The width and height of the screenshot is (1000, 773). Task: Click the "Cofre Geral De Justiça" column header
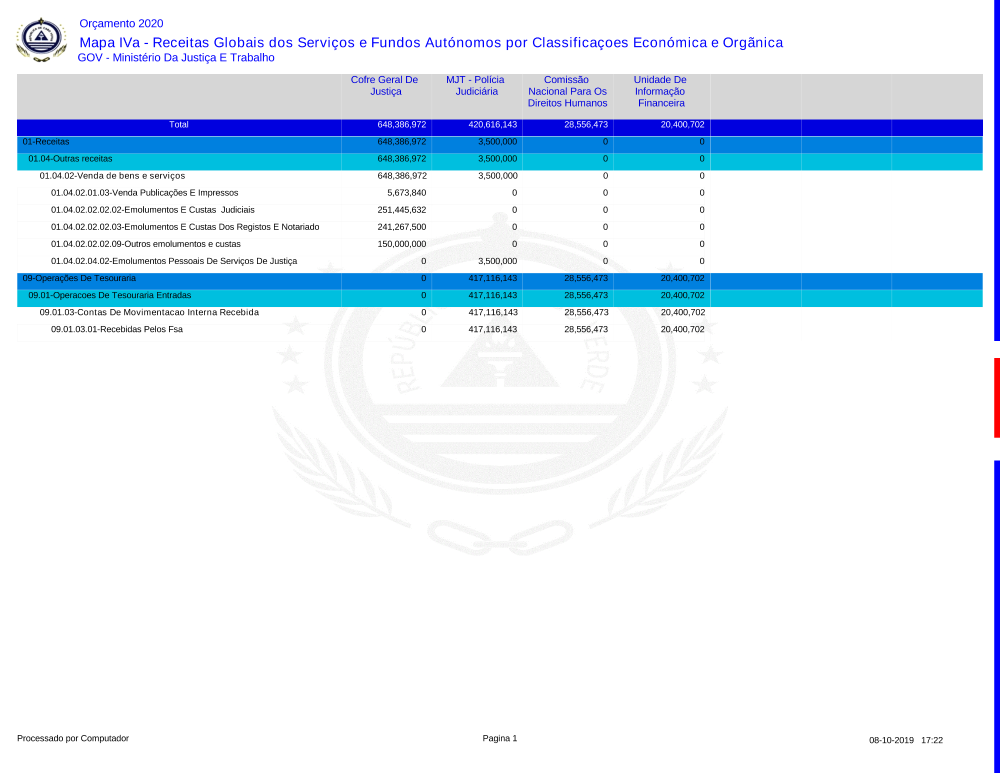coord(384,85)
